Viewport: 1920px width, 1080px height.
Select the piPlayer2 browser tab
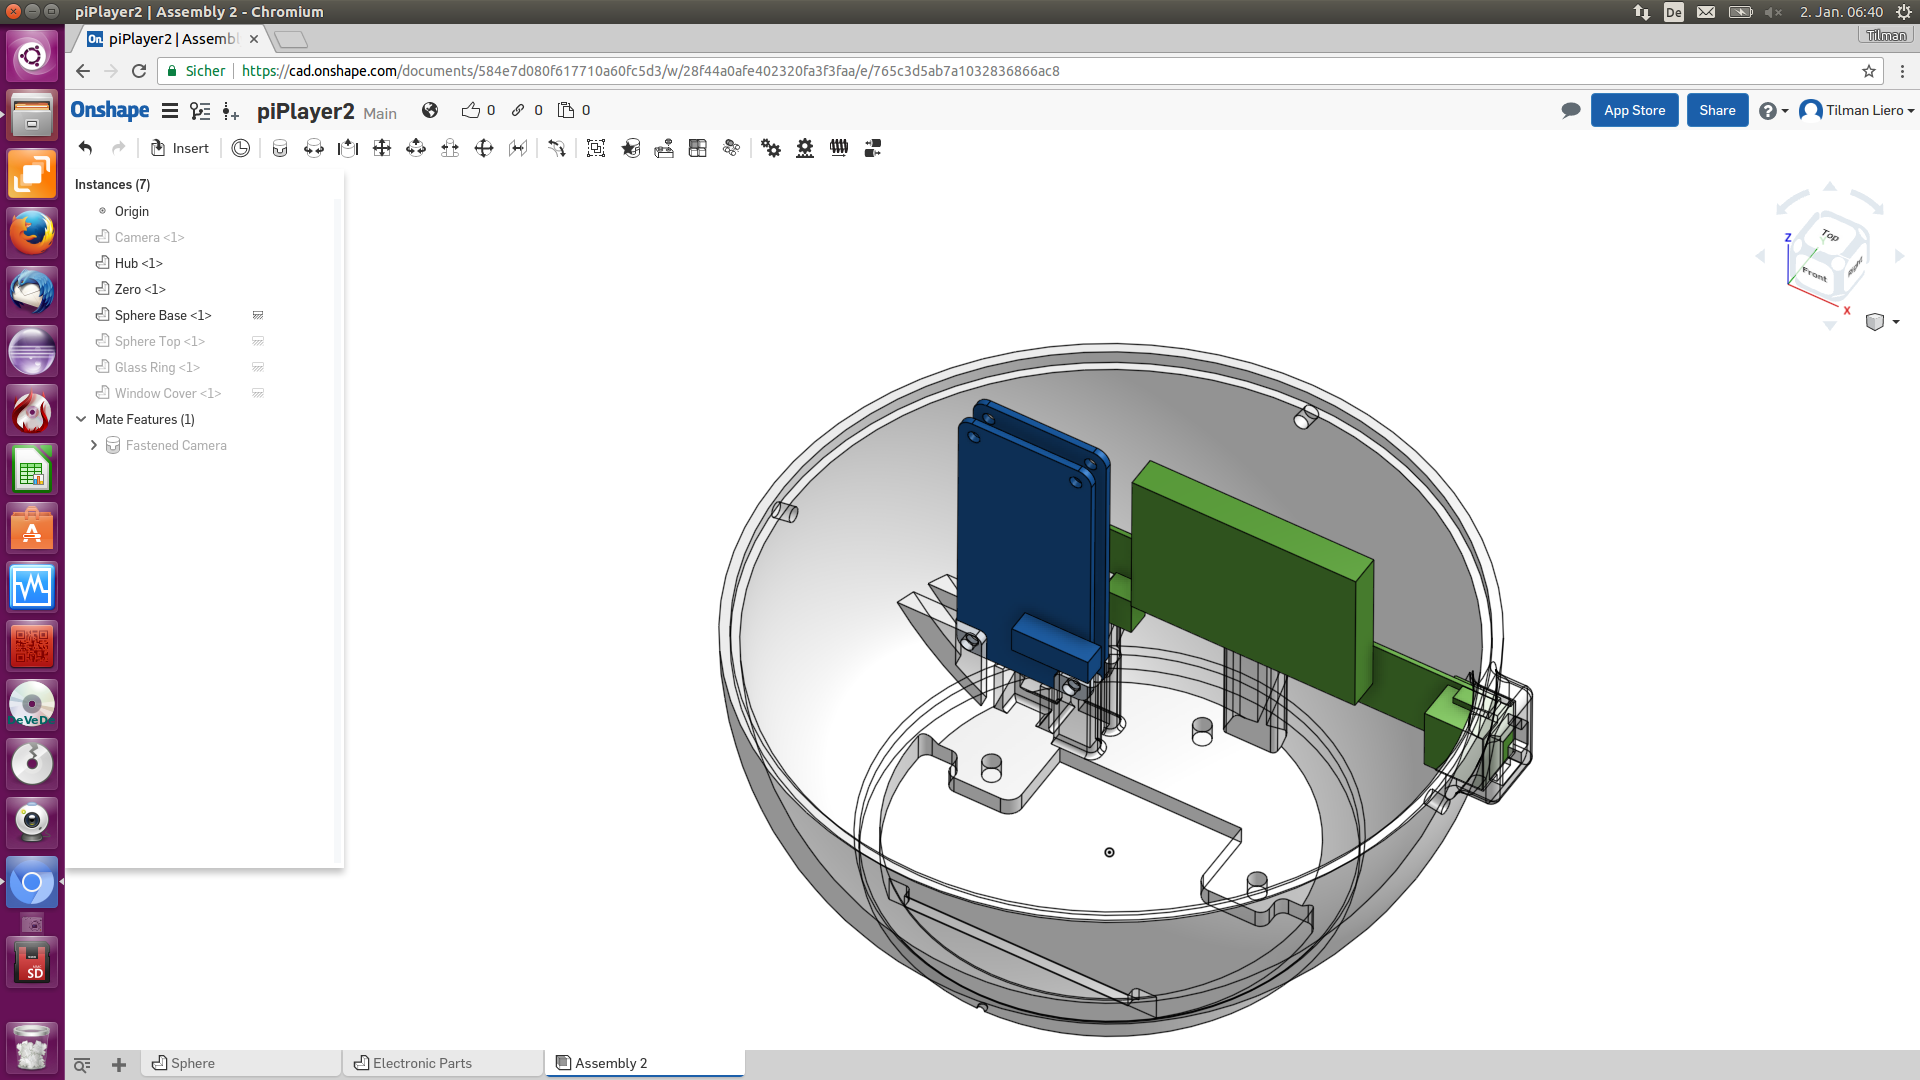[172, 39]
